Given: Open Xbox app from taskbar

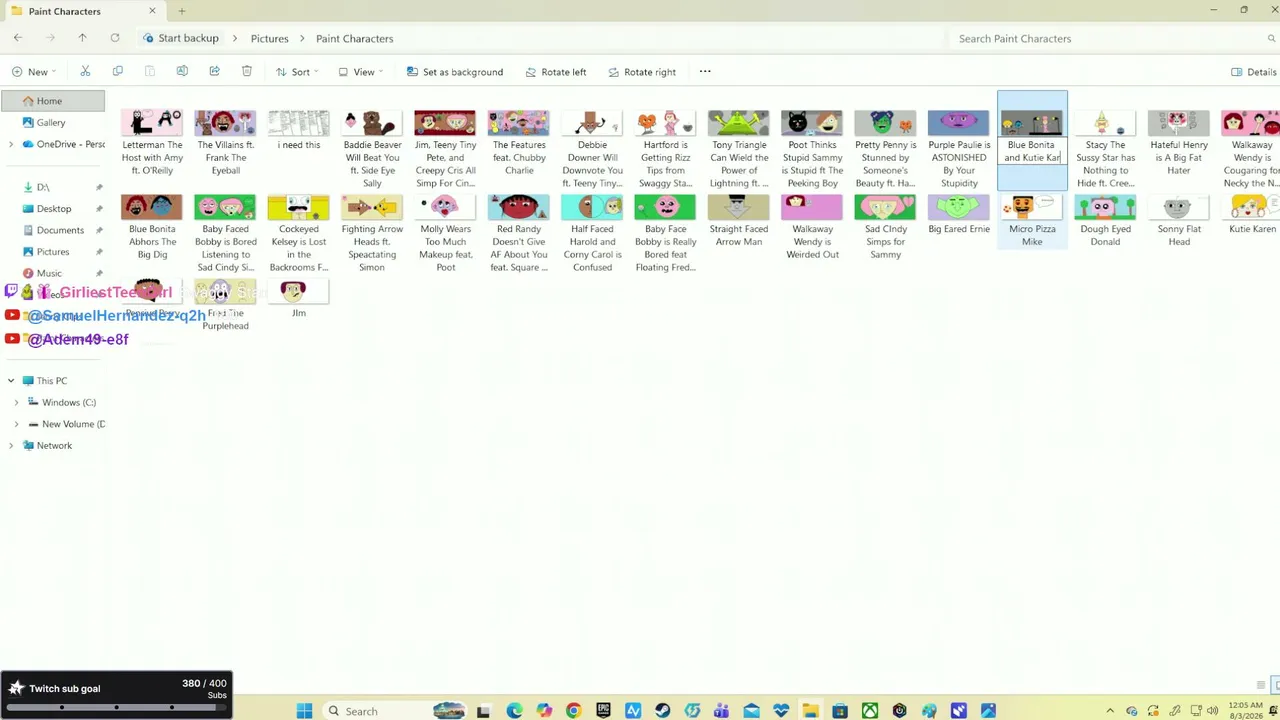Looking at the screenshot, I should [870, 711].
